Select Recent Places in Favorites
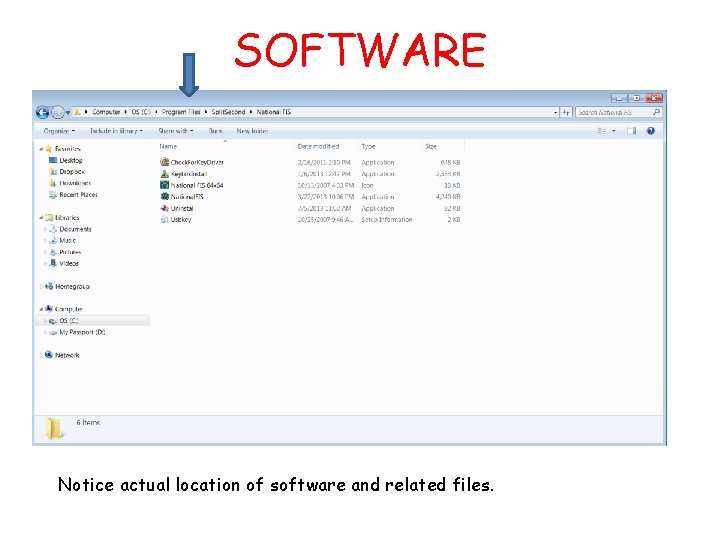Image resolution: width=720 pixels, height=540 pixels. point(79,195)
